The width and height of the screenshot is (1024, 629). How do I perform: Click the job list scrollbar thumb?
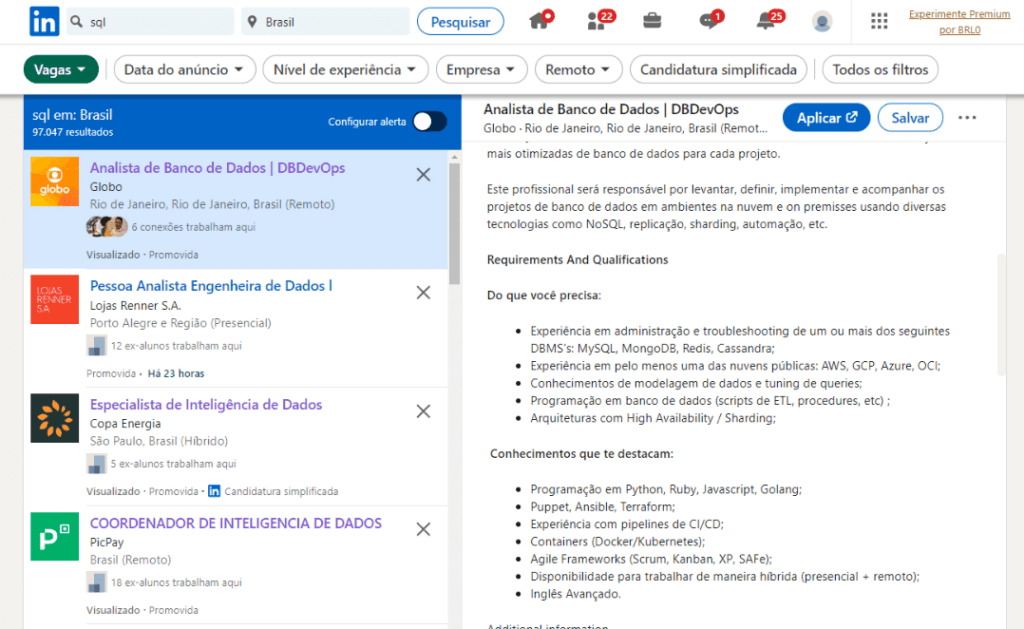[x=455, y=223]
